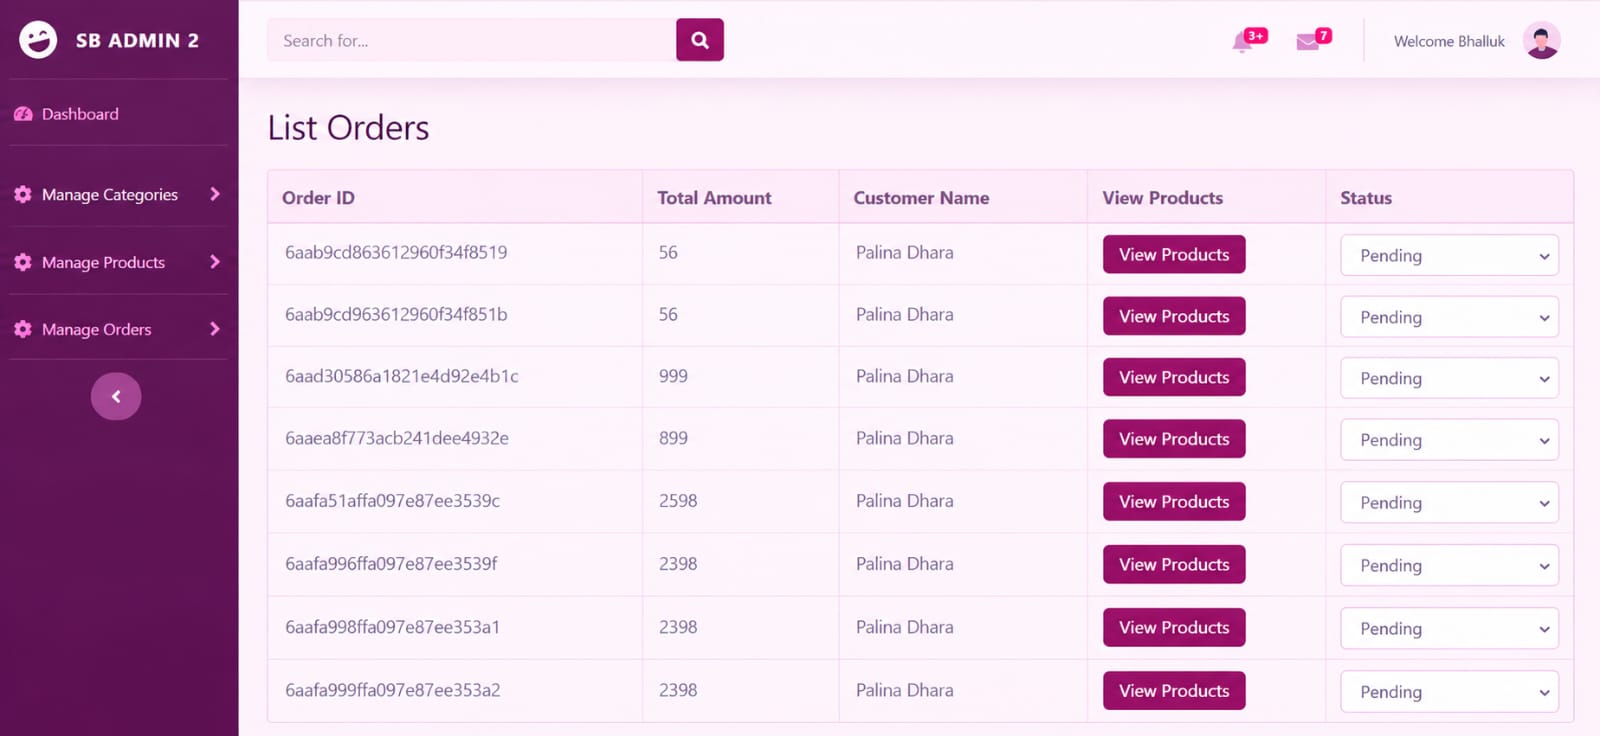The height and width of the screenshot is (736, 1600).
Task: Open the envelope messages icon
Action: pyautogui.click(x=1307, y=42)
